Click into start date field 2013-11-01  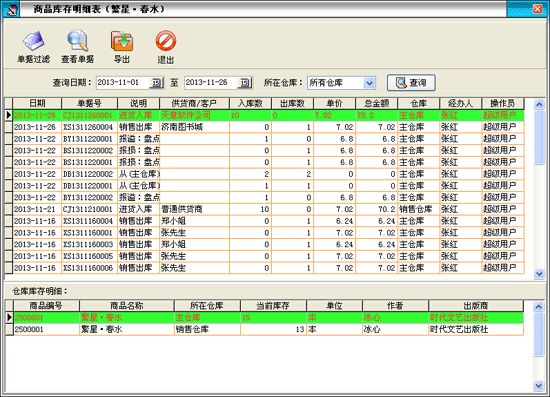point(123,83)
